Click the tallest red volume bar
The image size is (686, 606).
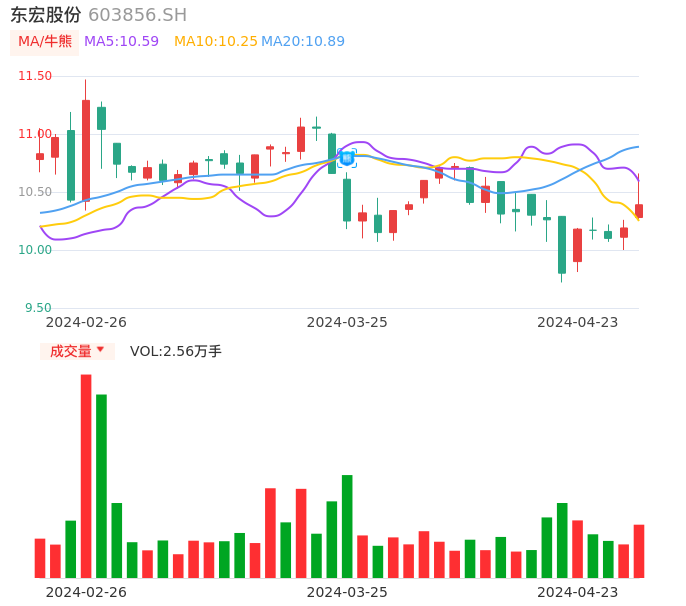tap(86, 475)
